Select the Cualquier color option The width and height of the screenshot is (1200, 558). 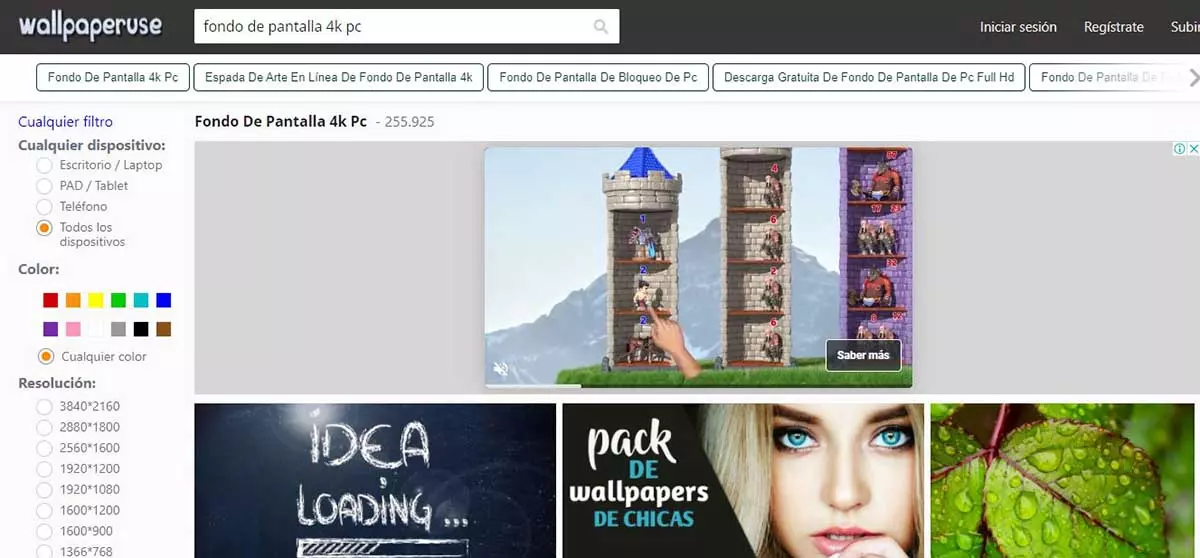tap(45, 356)
